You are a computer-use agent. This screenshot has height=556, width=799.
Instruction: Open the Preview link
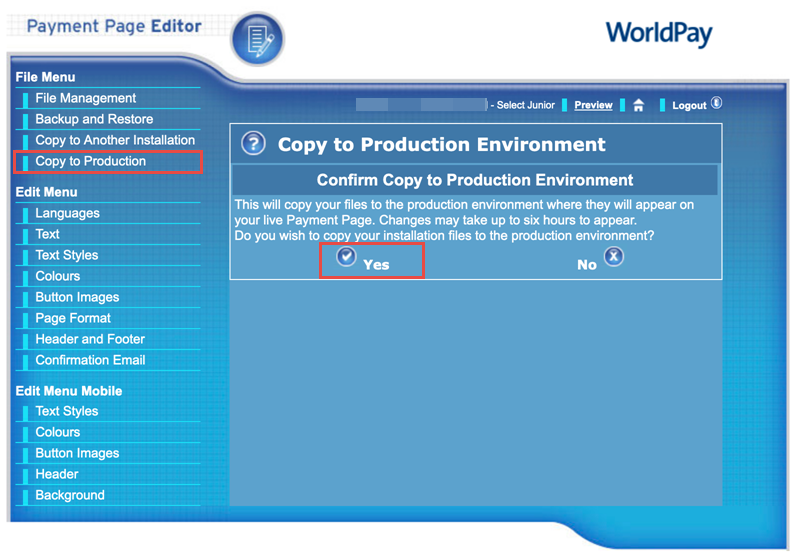click(x=593, y=105)
